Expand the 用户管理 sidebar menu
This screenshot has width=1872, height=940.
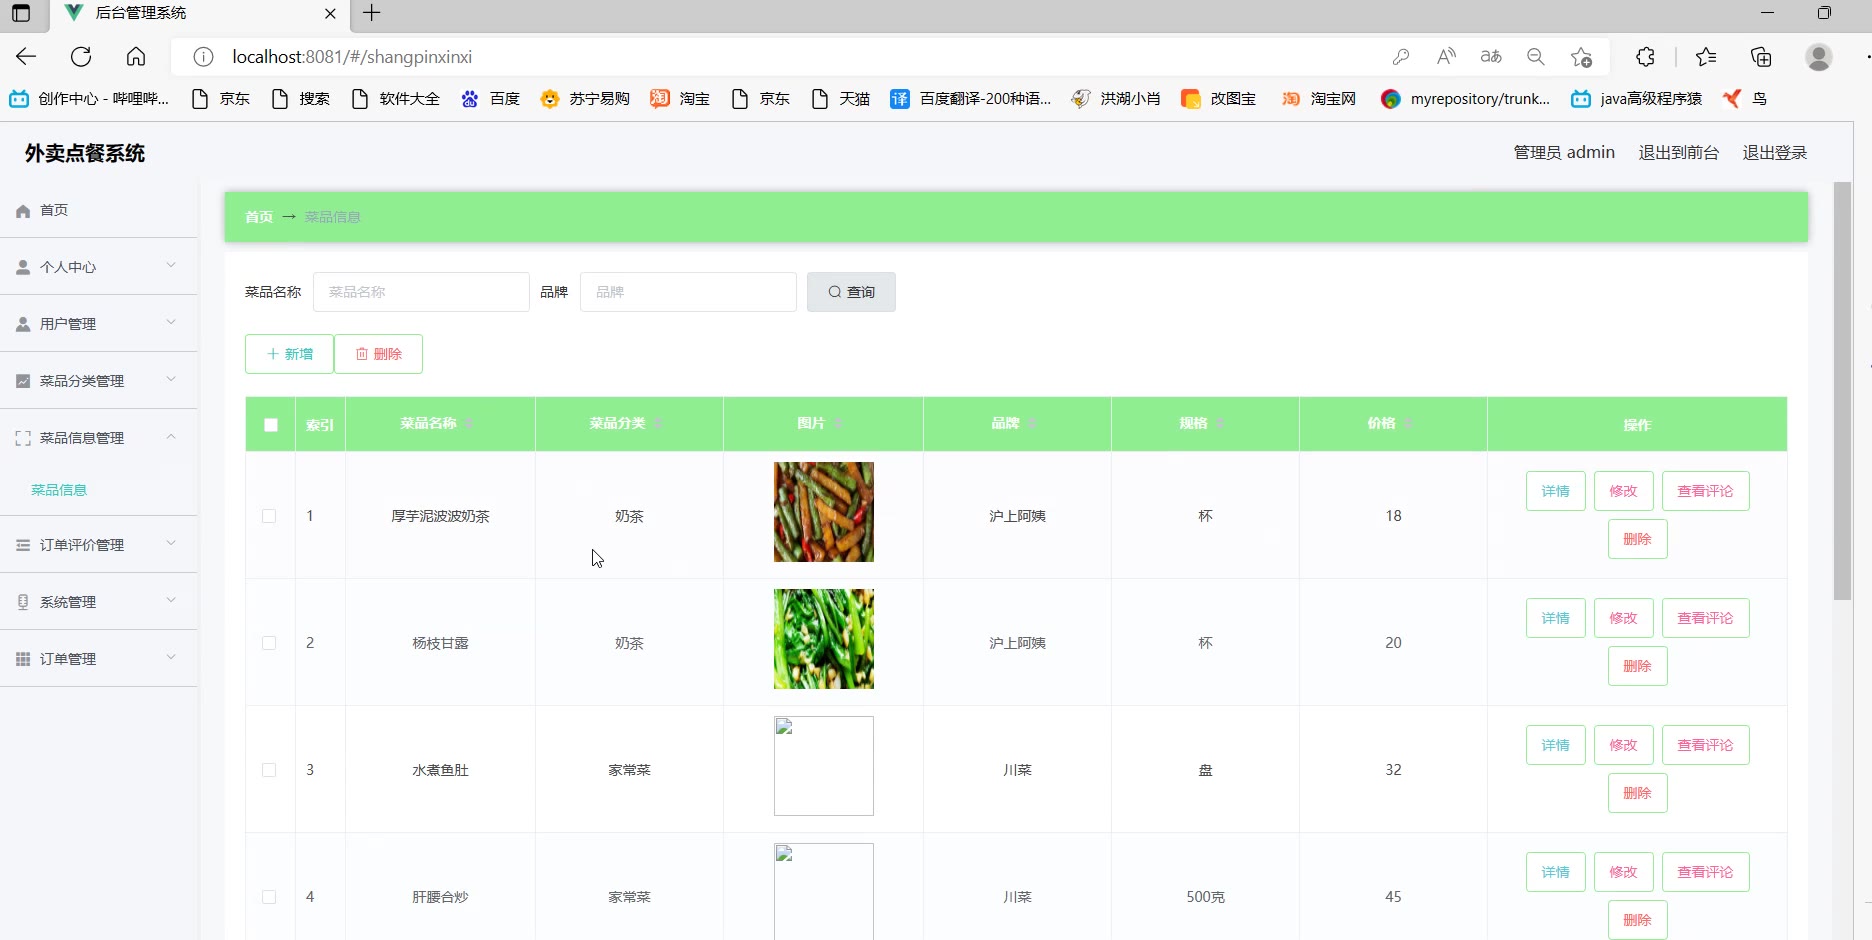(98, 324)
